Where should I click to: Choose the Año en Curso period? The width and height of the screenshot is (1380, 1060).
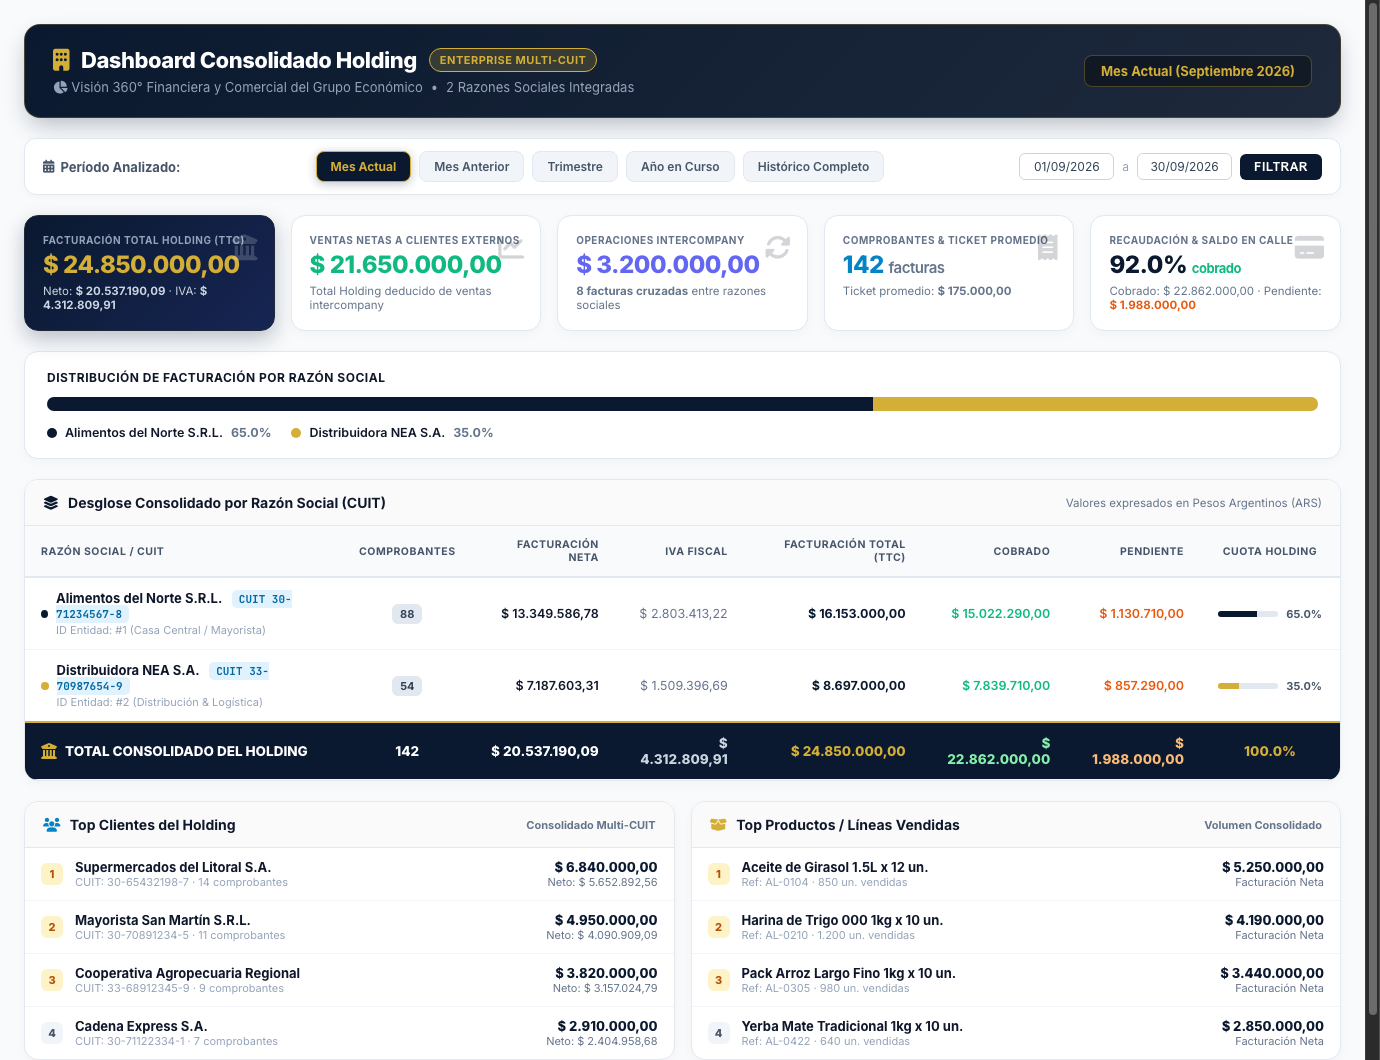coord(680,167)
